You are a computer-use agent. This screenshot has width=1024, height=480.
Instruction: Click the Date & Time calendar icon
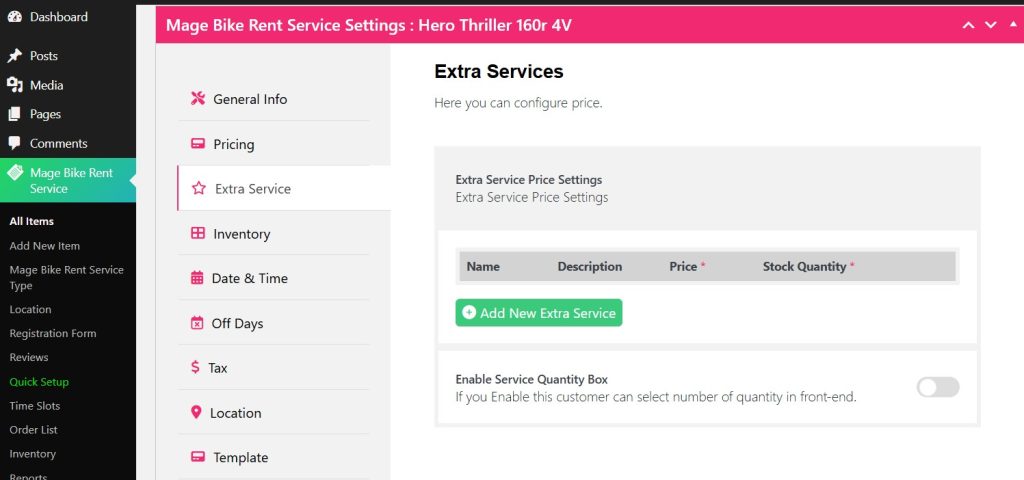pyautogui.click(x=196, y=278)
